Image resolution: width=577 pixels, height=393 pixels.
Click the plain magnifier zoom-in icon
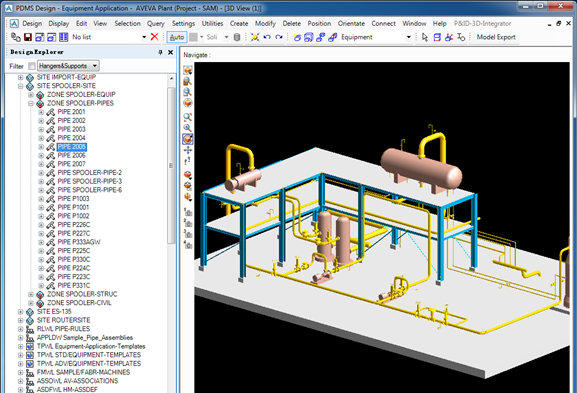pyautogui.click(x=188, y=128)
